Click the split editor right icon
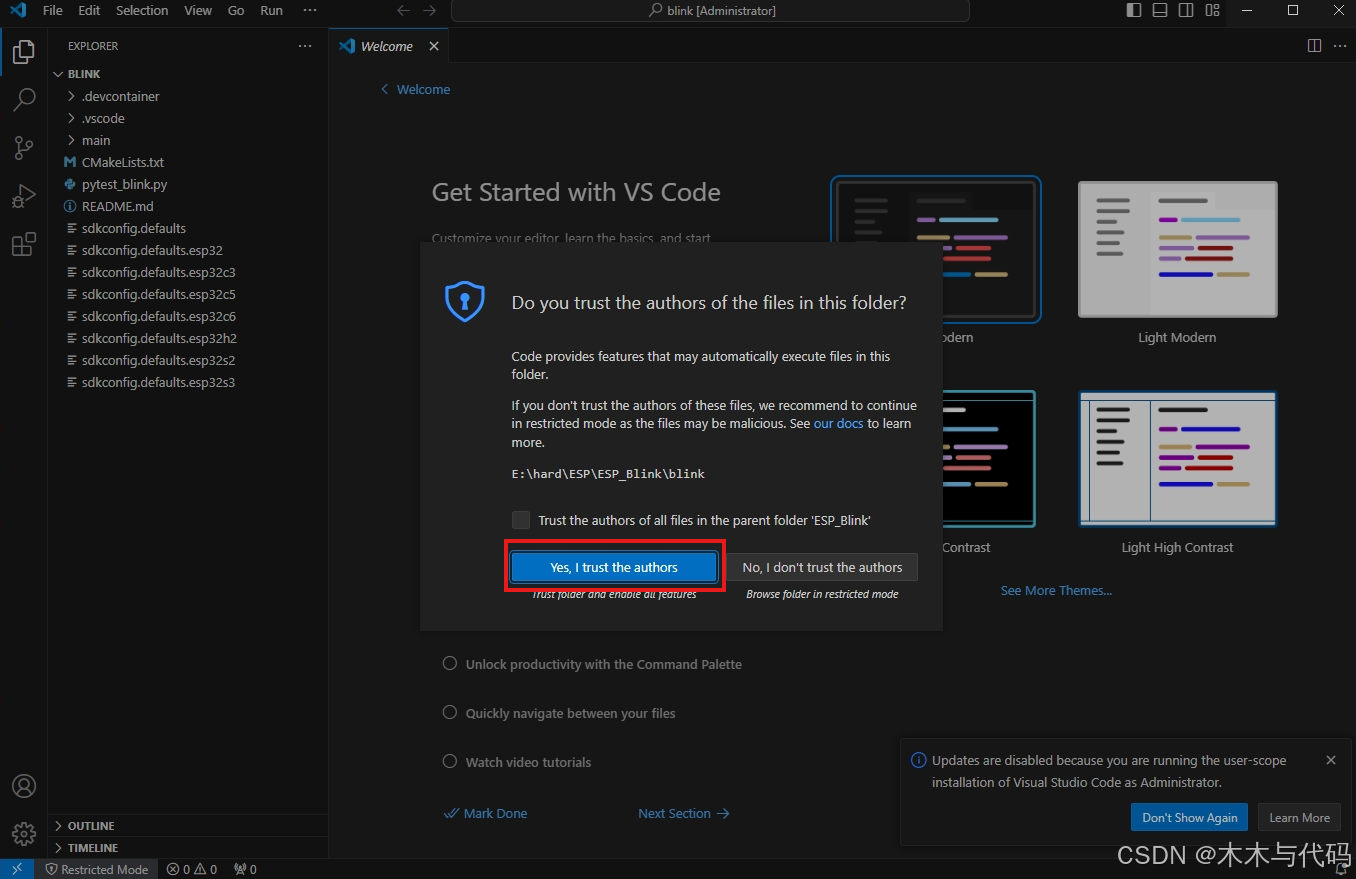The height and width of the screenshot is (879, 1356). pyautogui.click(x=1314, y=46)
